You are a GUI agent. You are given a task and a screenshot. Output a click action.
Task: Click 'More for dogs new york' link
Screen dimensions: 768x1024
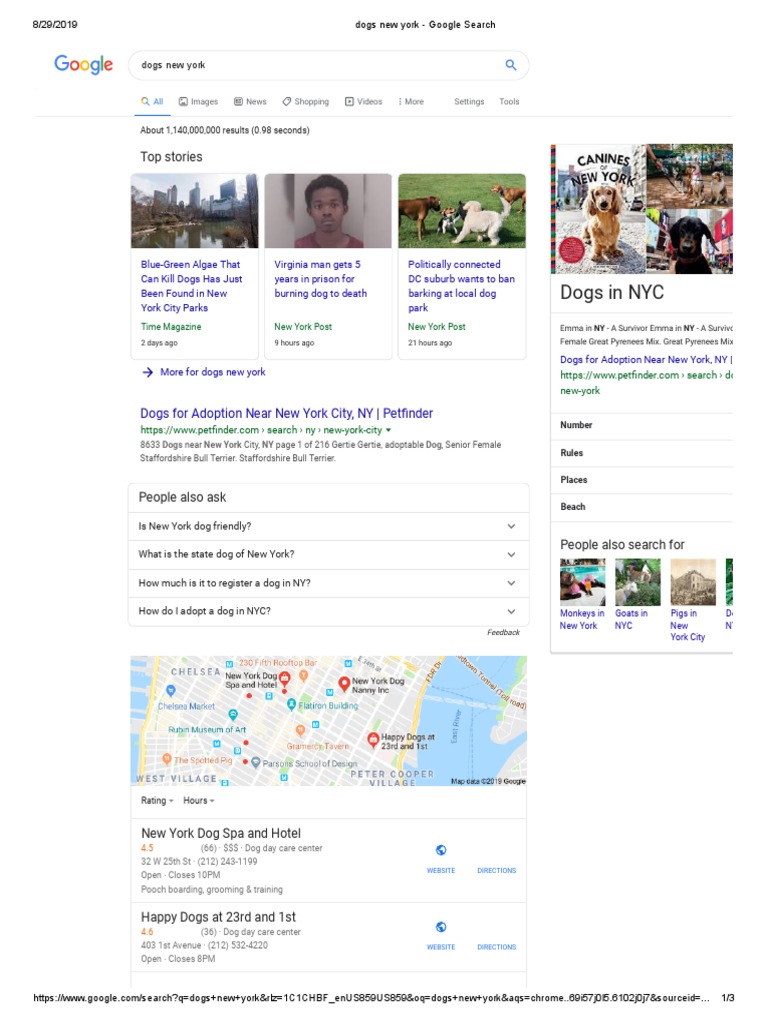[x=213, y=372]
